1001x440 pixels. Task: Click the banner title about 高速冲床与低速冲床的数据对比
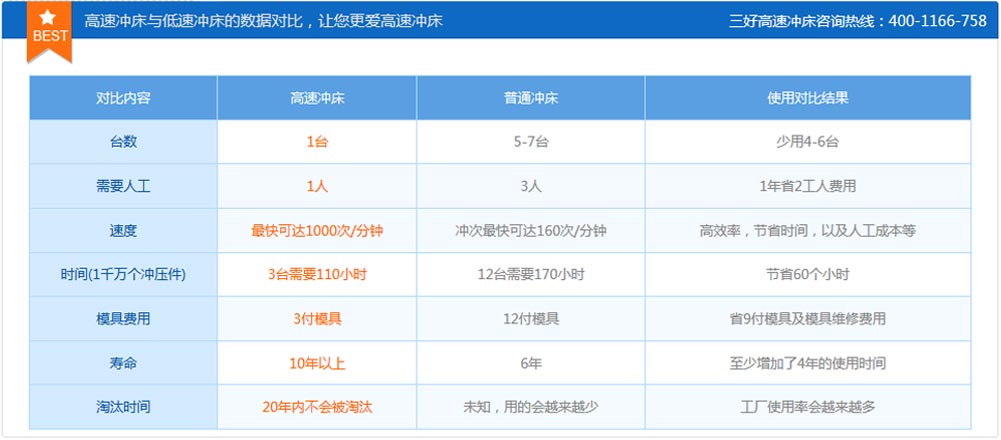point(264,21)
